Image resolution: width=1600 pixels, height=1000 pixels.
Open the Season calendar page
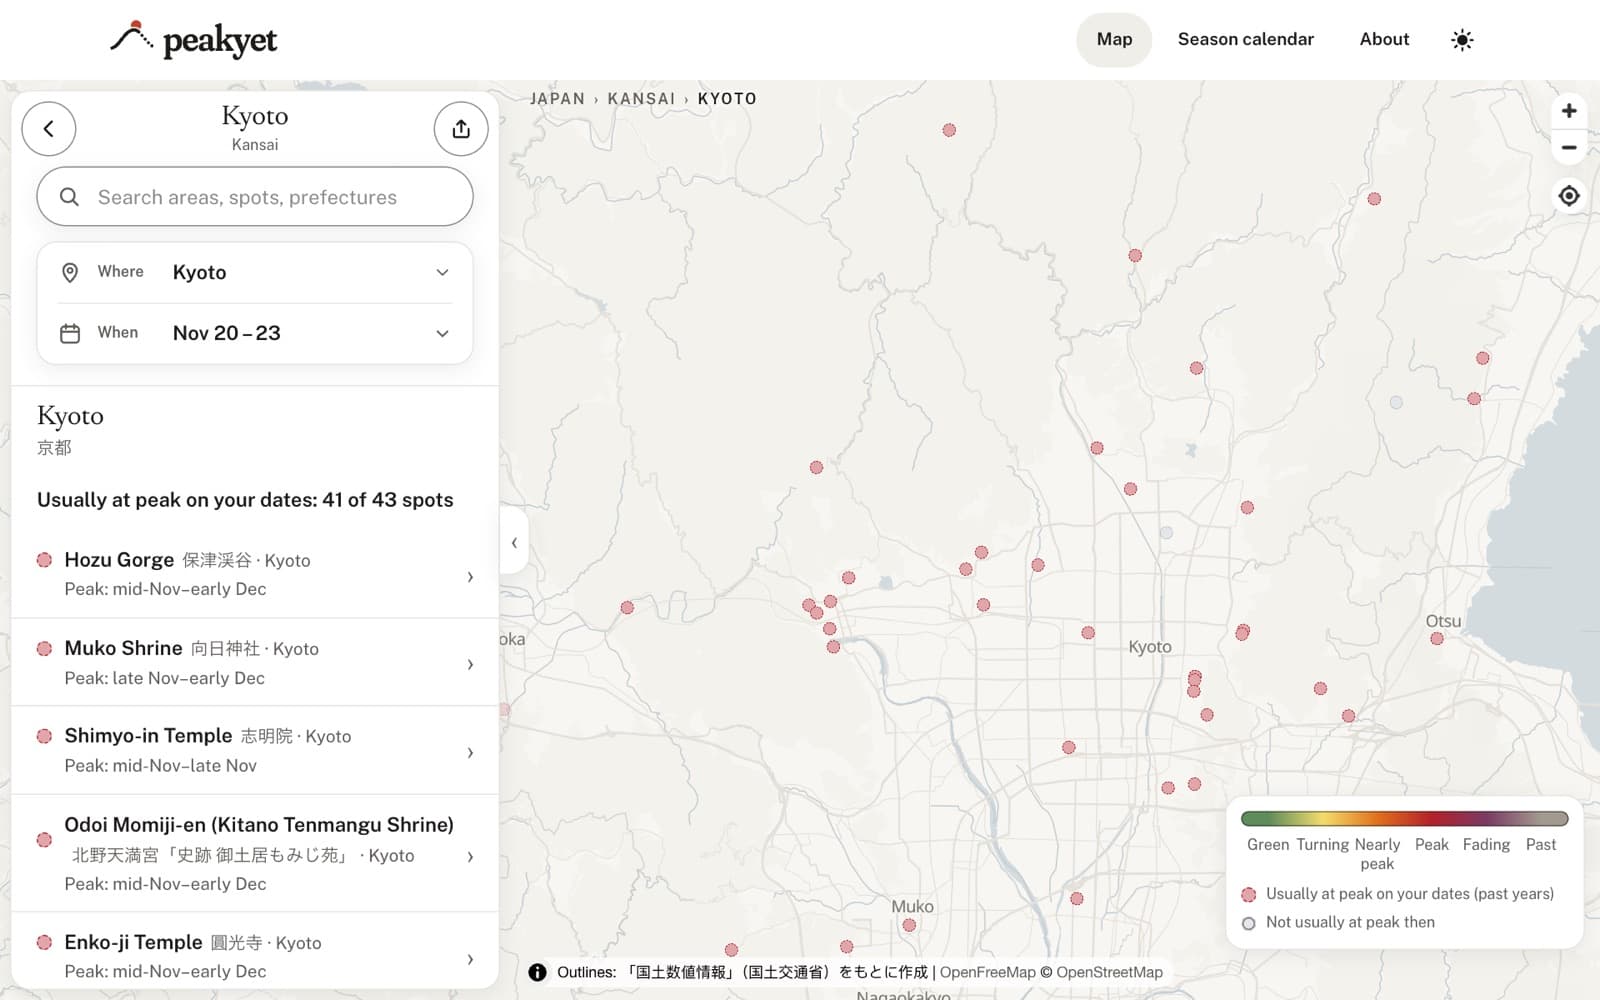pos(1245,39)
